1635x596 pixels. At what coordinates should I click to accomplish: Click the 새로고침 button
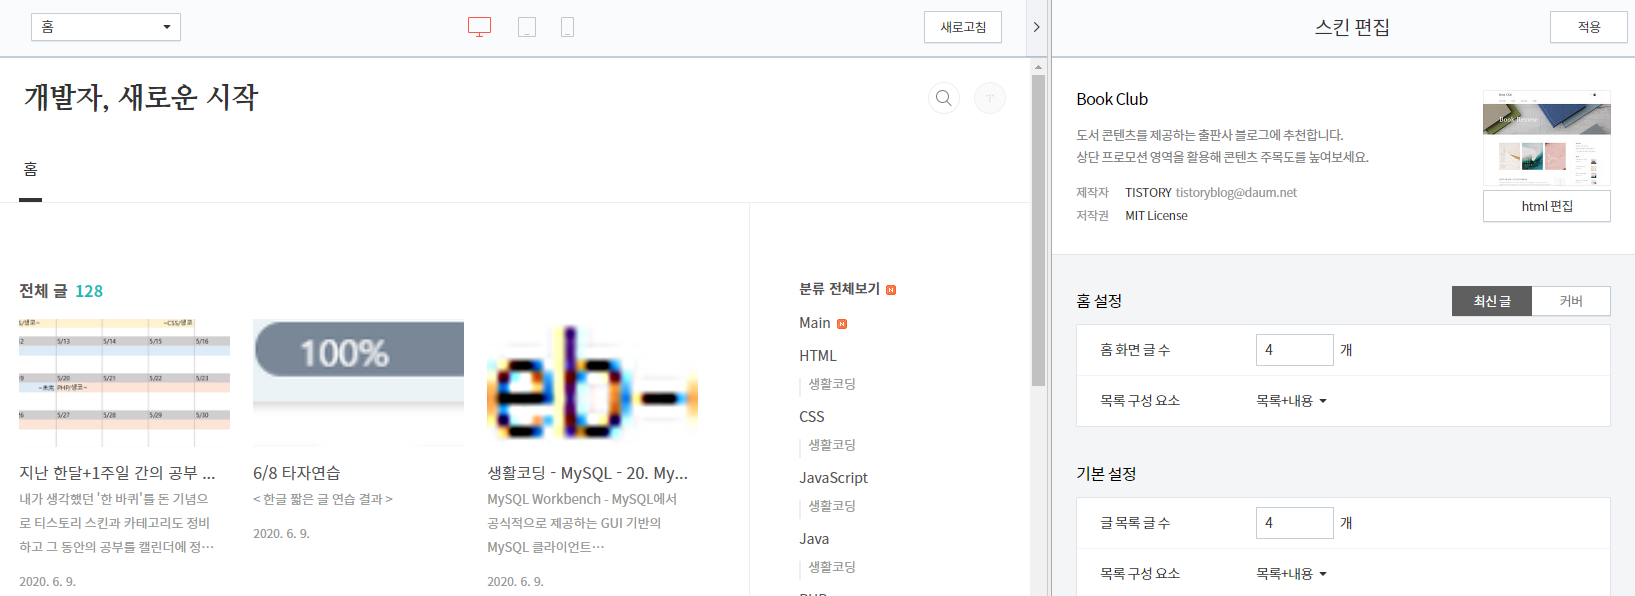[x=963, y=27]
